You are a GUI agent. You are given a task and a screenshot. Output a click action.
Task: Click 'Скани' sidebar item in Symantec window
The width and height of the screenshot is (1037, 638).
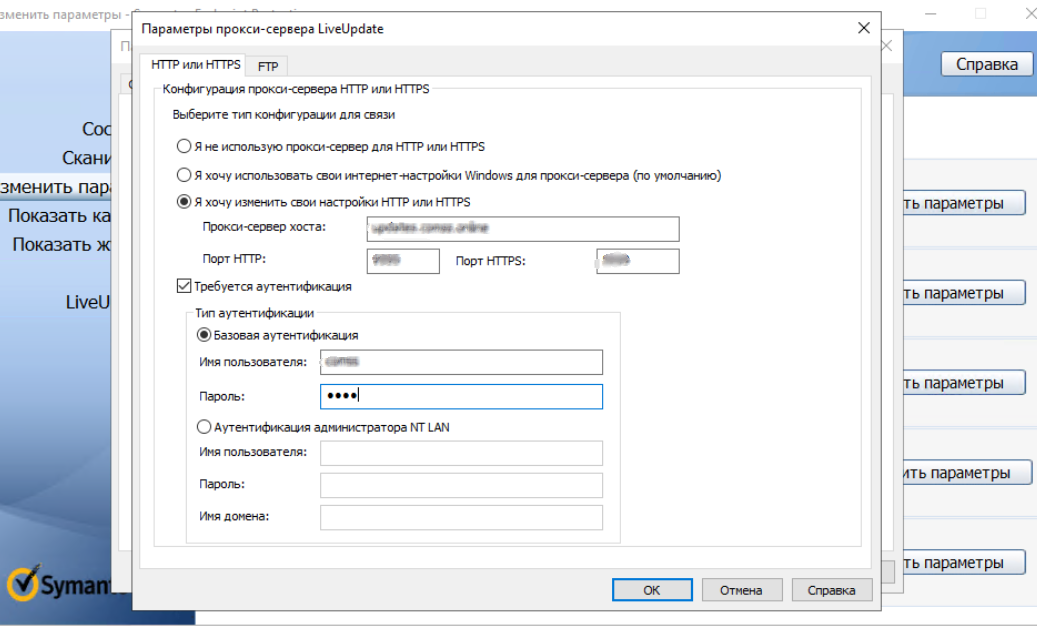[87, 158]
